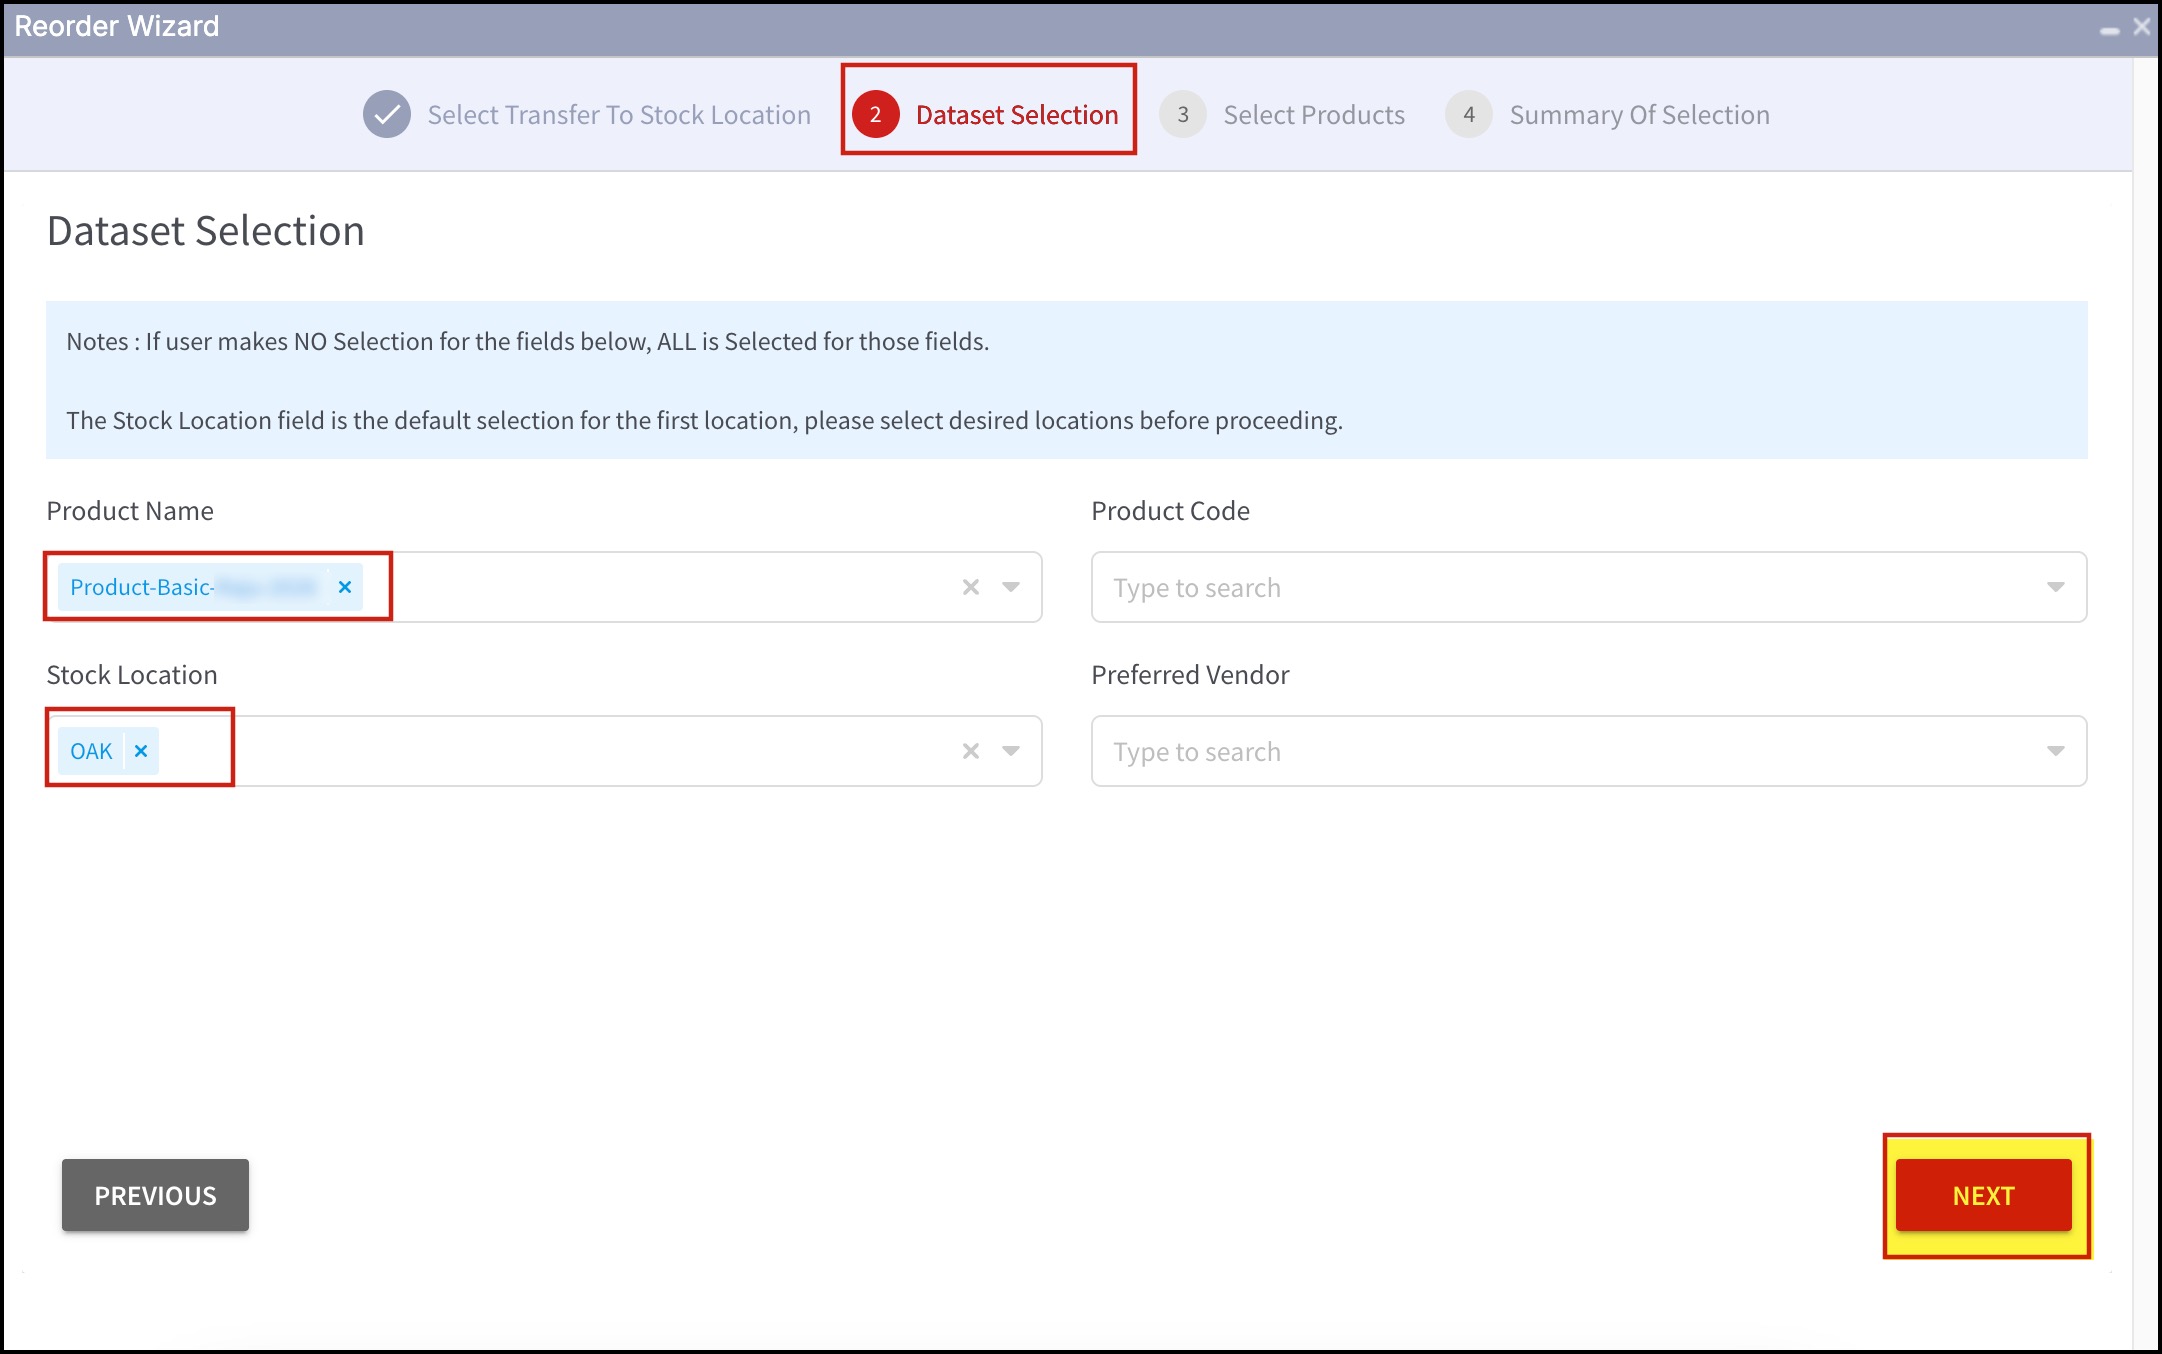Click the step 2 number circle
Image resolution: width=2162 pixels, height=1354 pixels.
(x=875, y=115)
